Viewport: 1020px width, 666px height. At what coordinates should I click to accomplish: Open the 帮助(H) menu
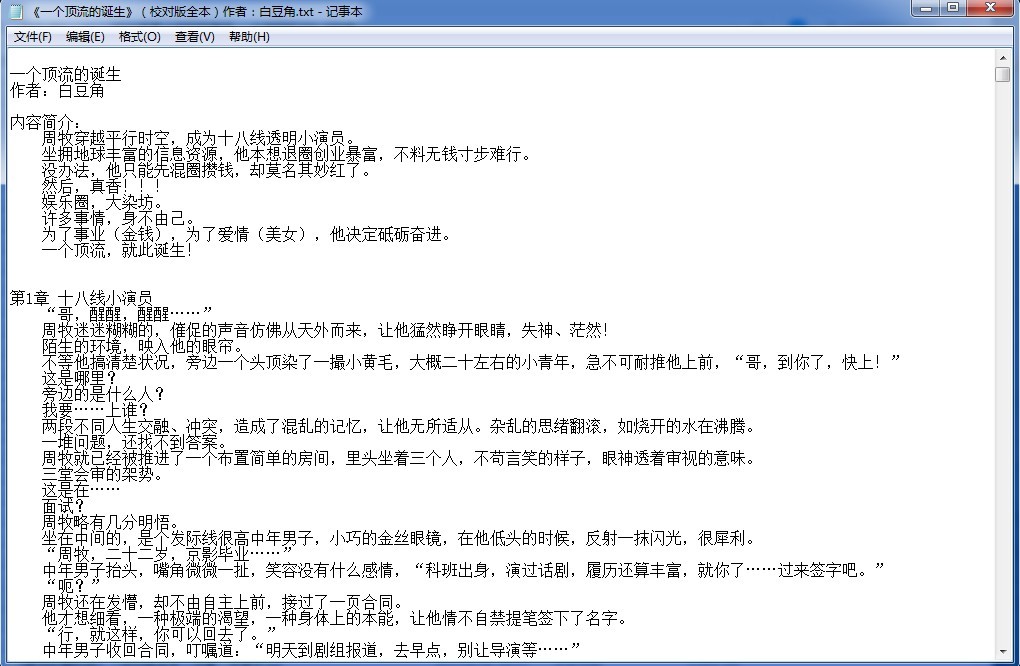tap(249, 37)
